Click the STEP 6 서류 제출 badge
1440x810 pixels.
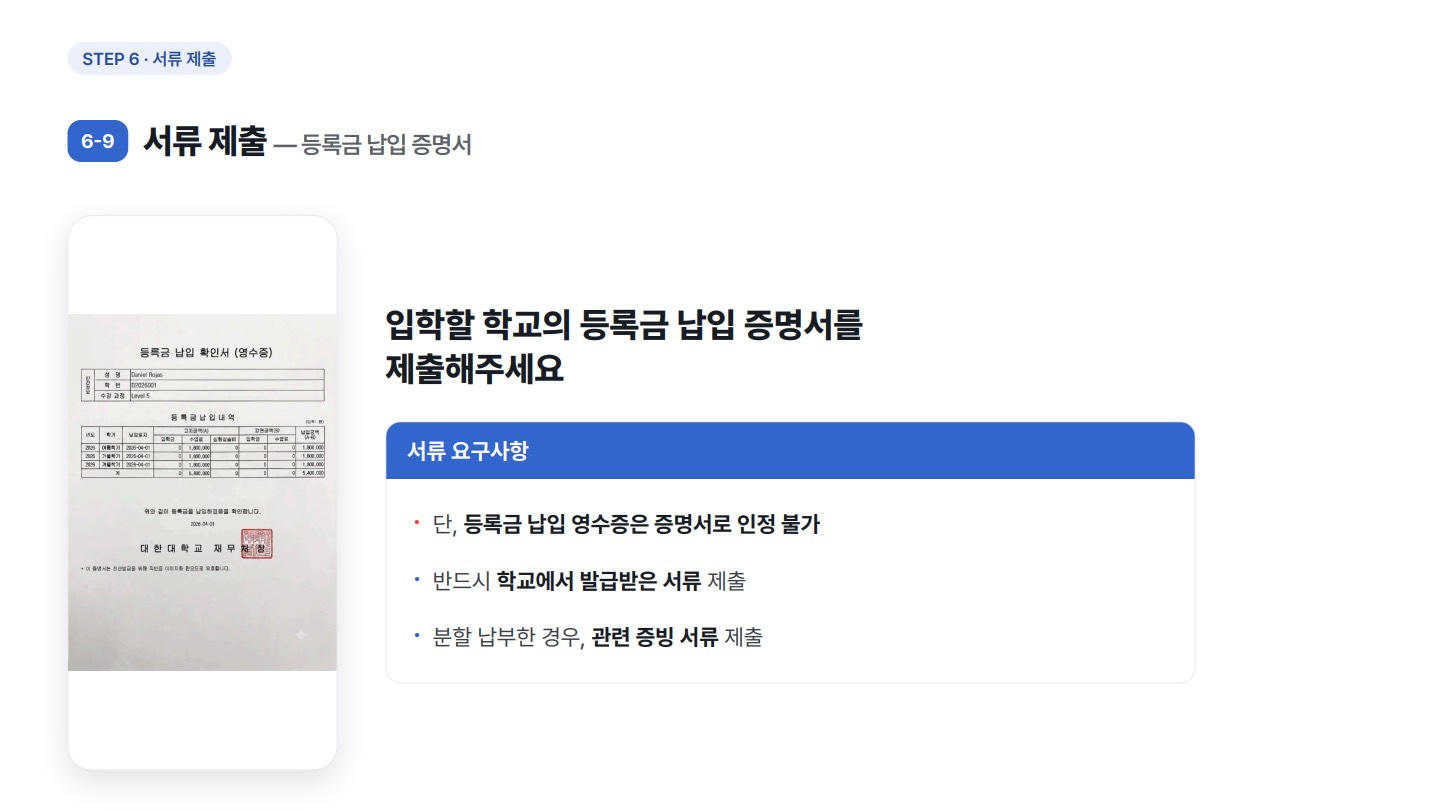(x=149, y=59)
